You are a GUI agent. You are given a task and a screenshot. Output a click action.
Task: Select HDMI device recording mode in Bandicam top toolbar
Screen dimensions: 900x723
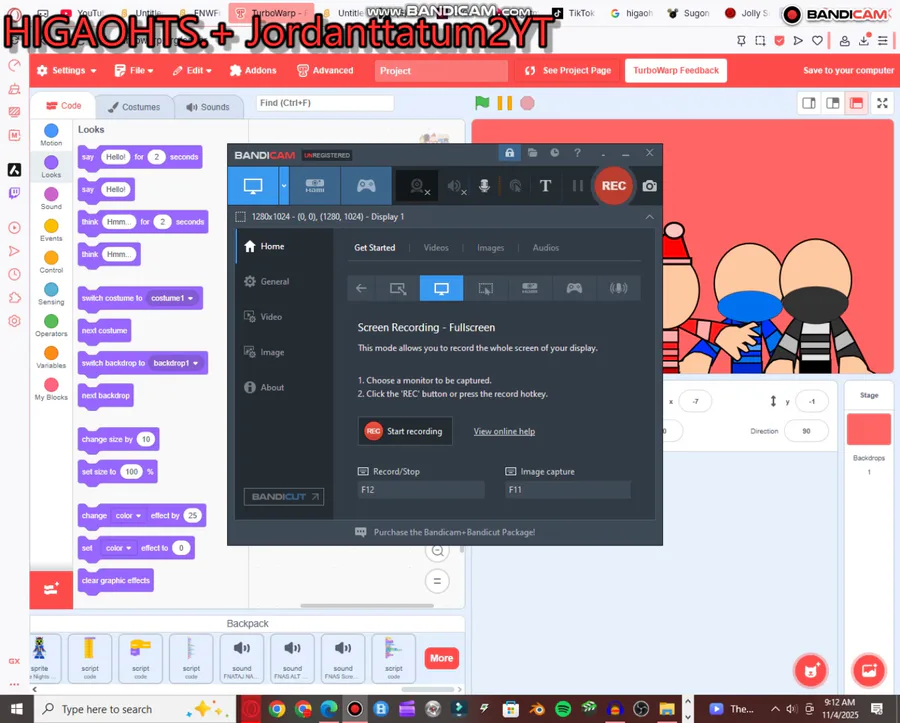tap(315, 186)
